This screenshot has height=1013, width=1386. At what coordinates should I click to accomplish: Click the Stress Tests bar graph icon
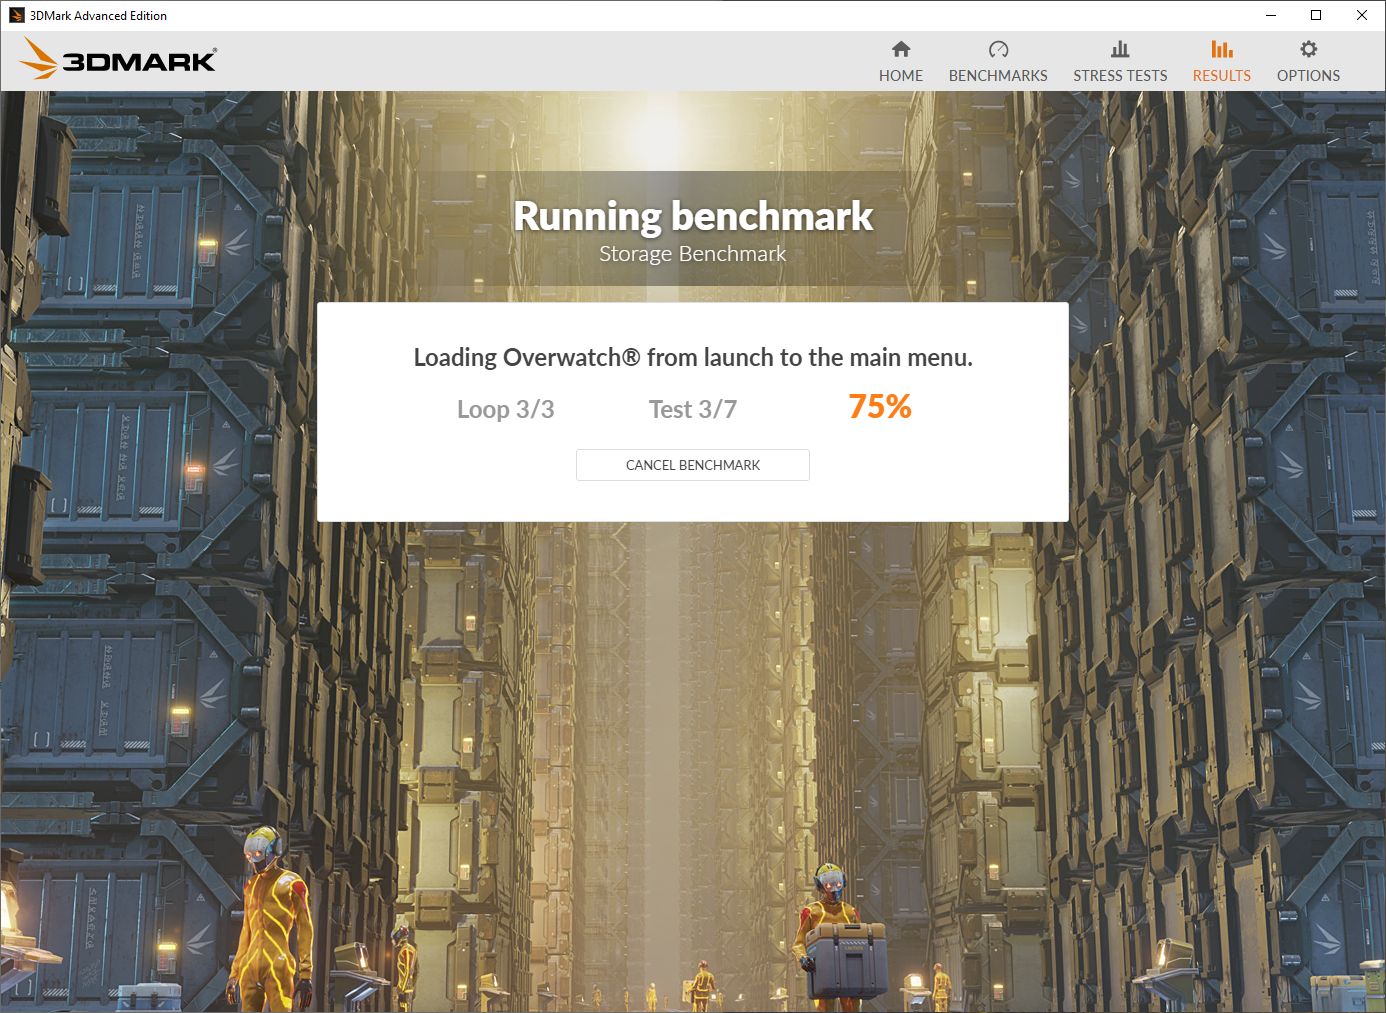coord(1120,48)
